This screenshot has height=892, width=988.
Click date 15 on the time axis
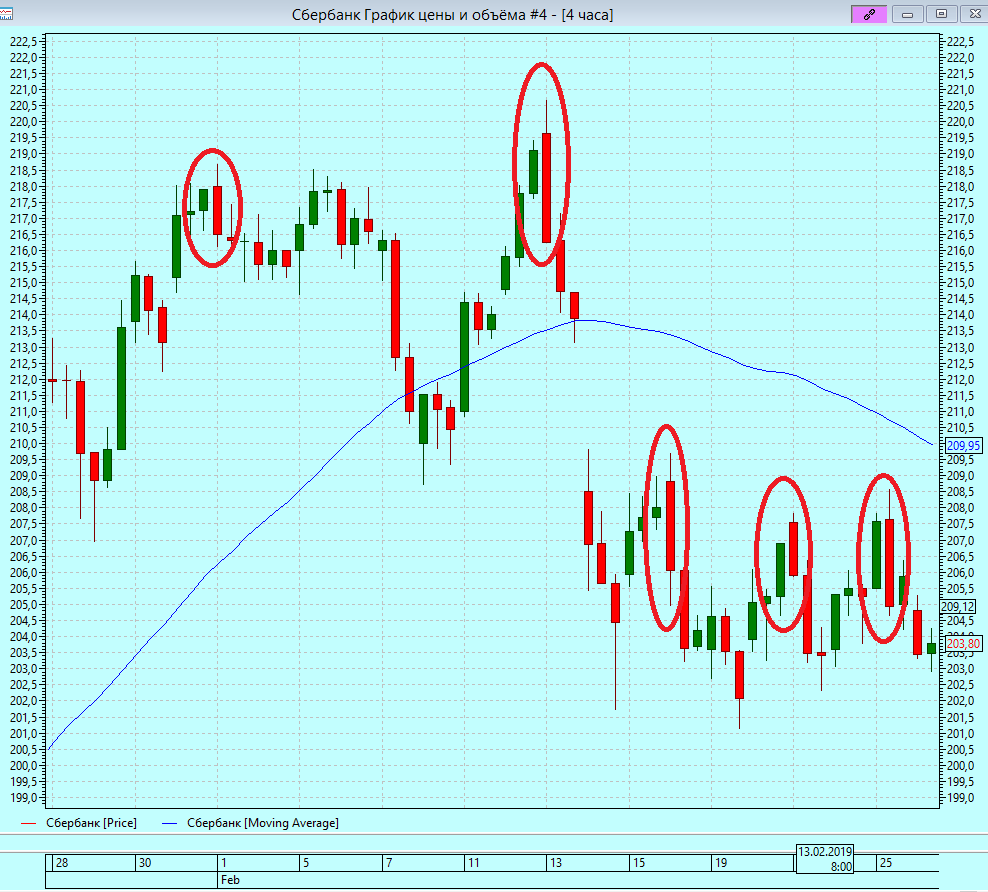coord(639,863)
